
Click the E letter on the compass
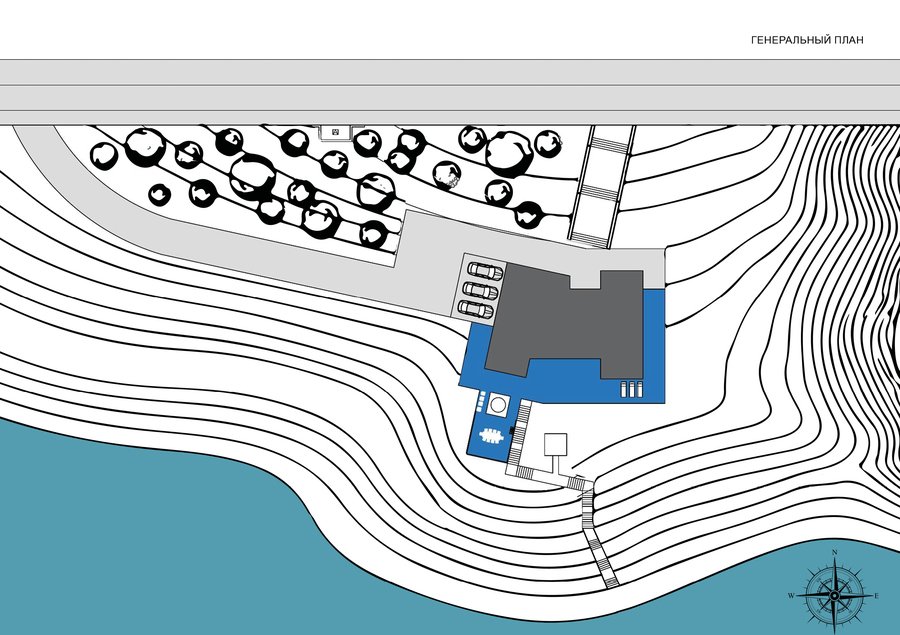[876, 596]
